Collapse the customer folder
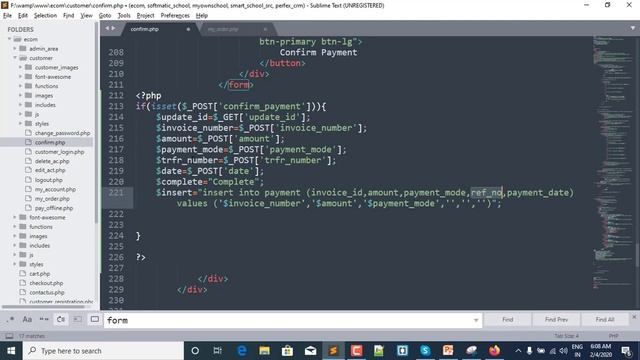 (15, 58)
